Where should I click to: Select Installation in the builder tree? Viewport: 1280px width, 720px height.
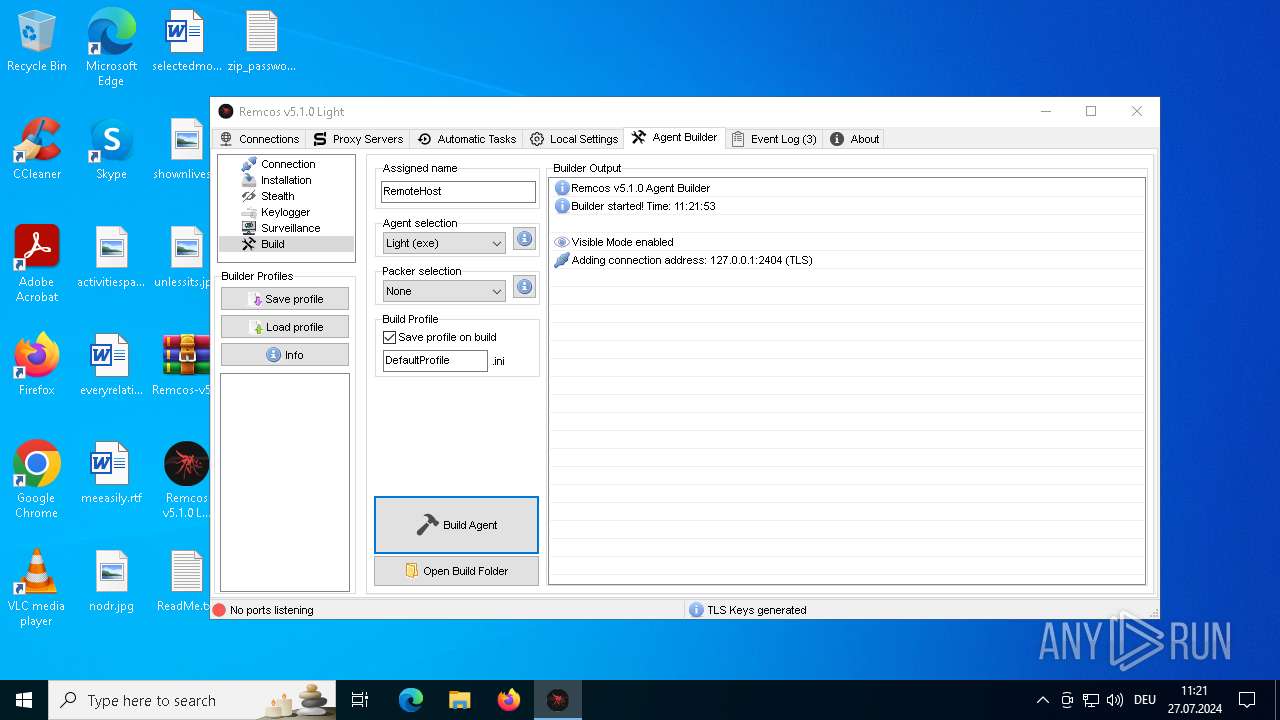click(286, 180)
